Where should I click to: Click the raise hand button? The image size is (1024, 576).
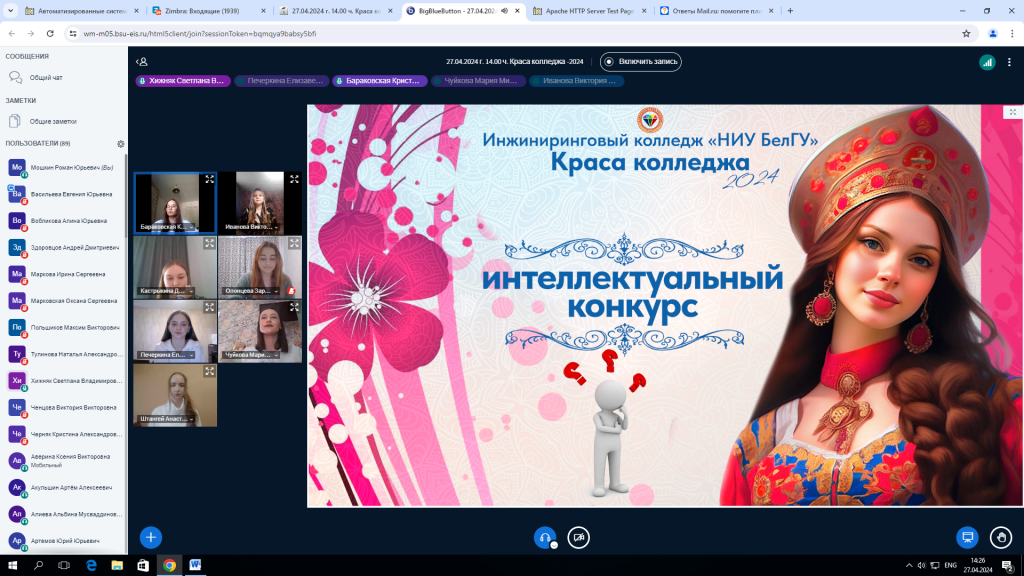click(x=1001, y=537)
